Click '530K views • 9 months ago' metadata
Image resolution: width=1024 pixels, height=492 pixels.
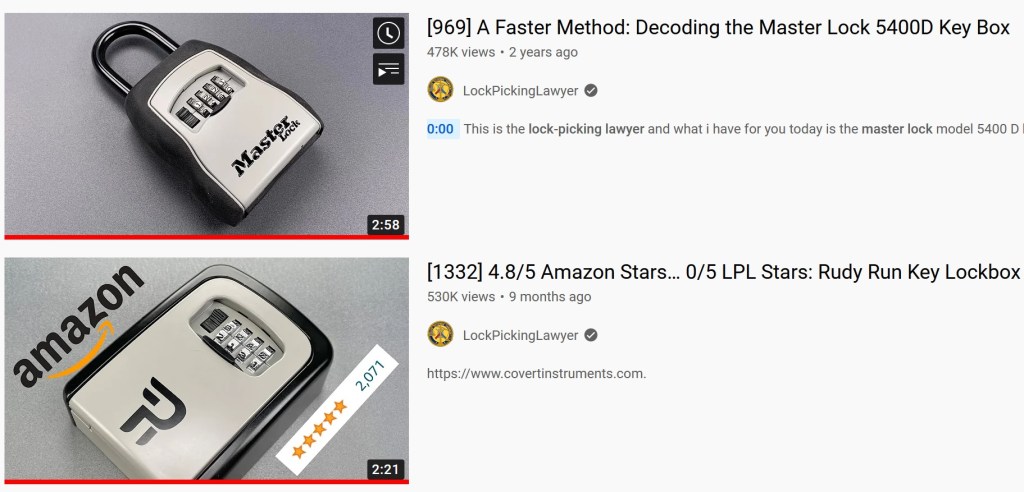point(509,297)
